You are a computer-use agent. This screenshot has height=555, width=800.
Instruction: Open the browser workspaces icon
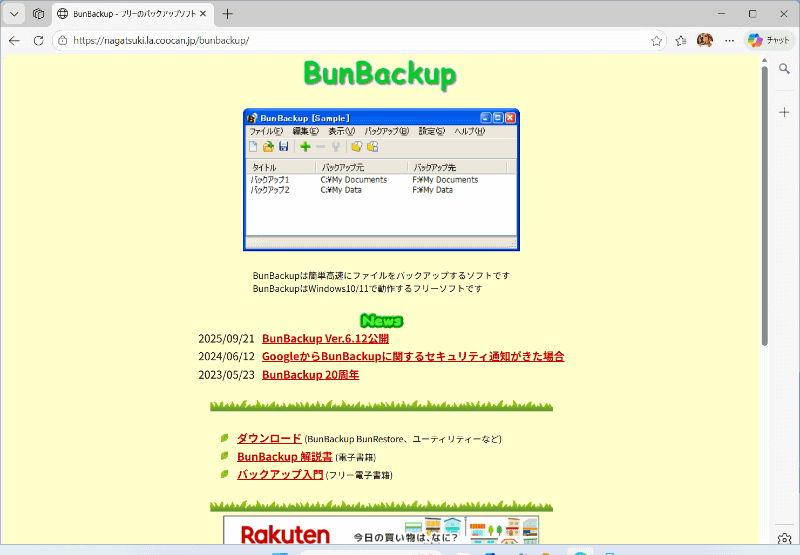38,14
